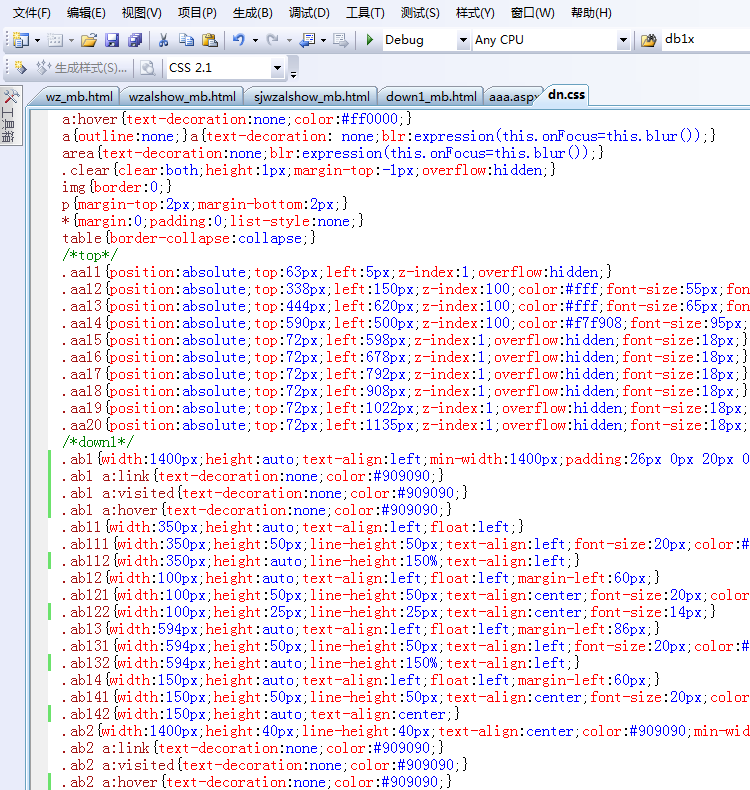Click the Open File folder icon
This screenshot has height=790, width=750.
(x=89, y=40)
